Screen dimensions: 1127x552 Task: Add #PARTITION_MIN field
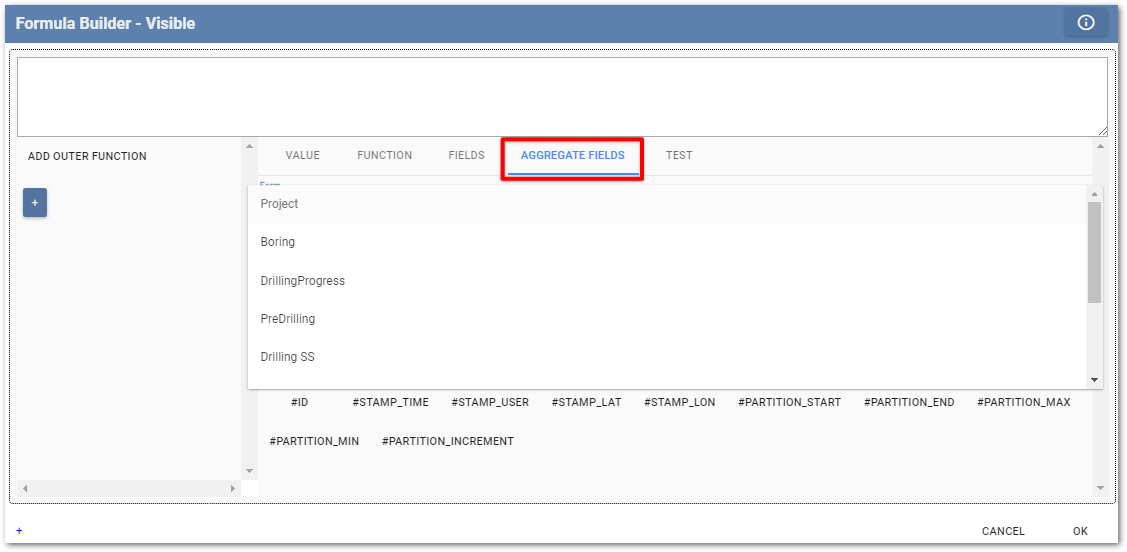314,441
